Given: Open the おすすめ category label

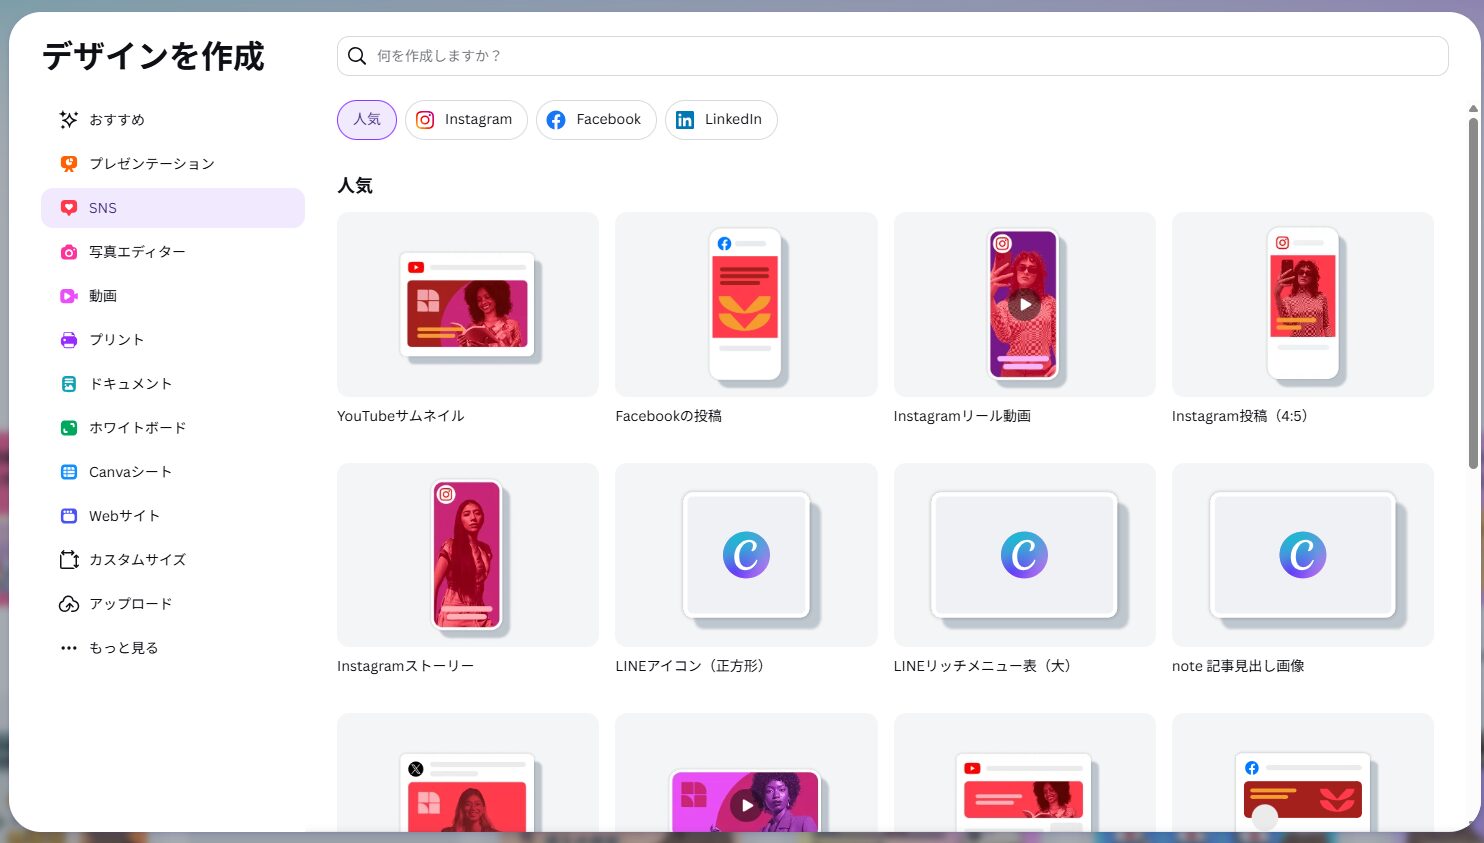Looking at the screenshot, I should pyautogui.click(x=117, y=120).
